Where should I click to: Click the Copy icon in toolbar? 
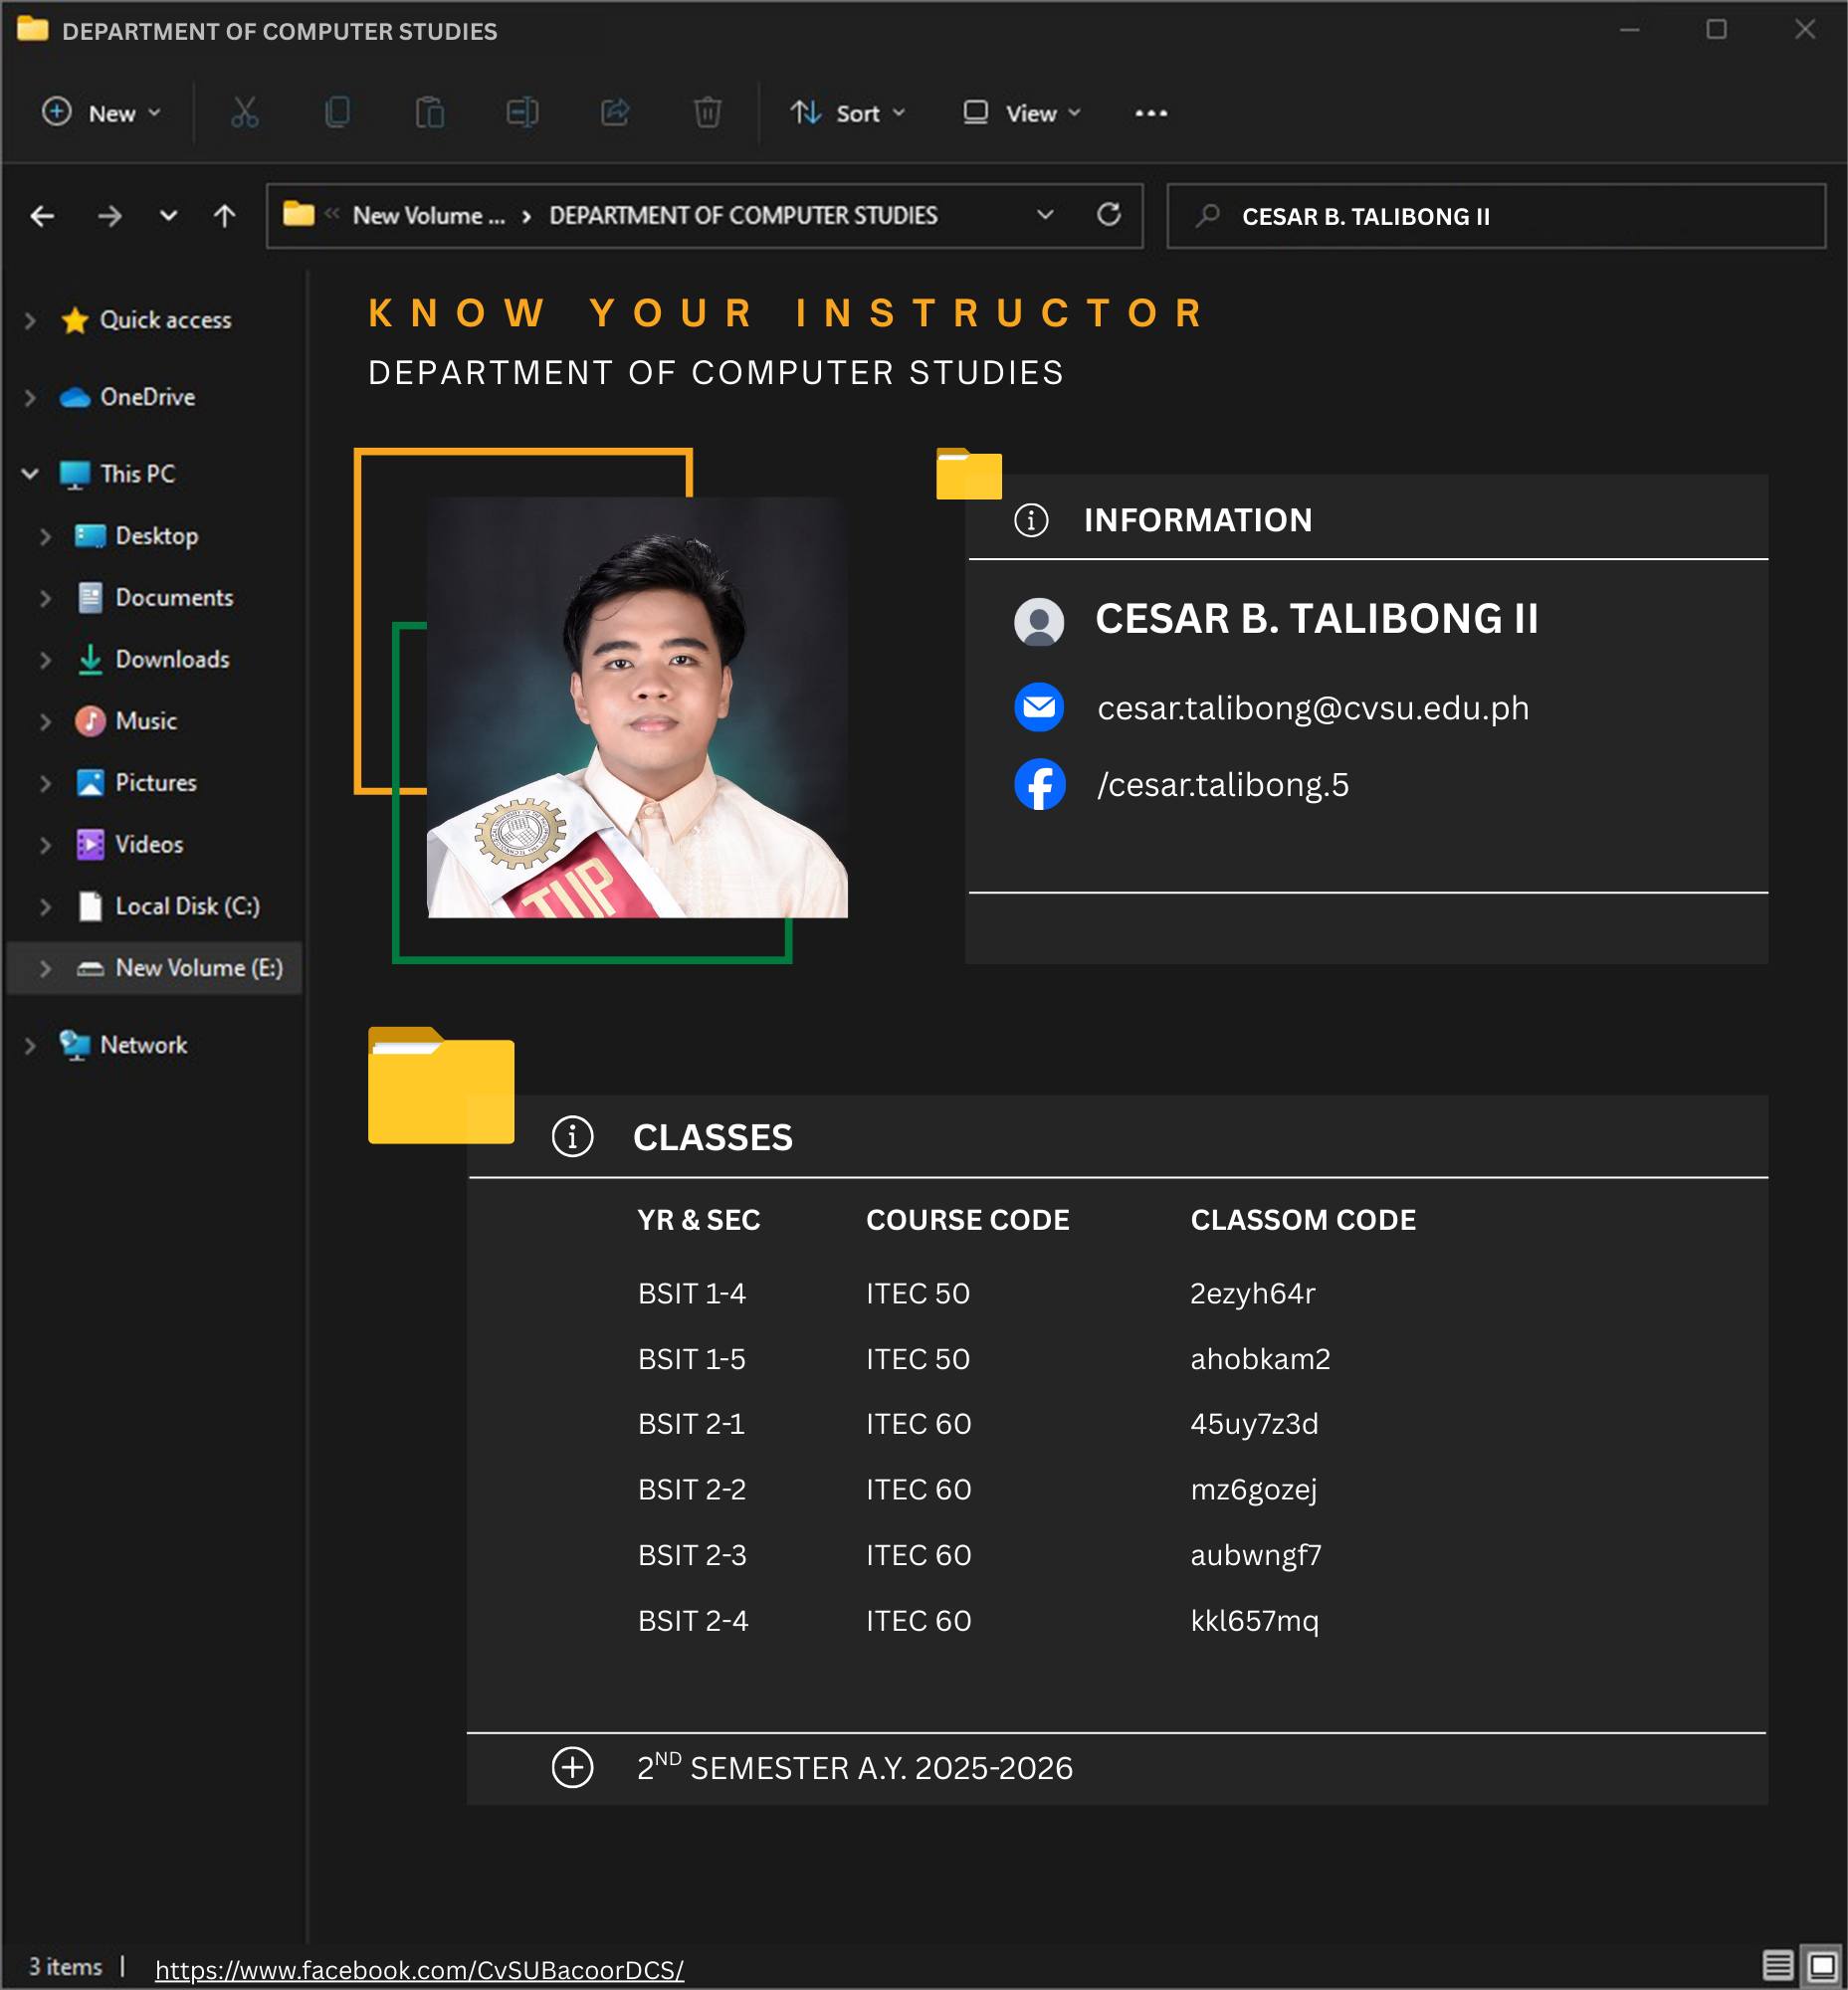338,112
